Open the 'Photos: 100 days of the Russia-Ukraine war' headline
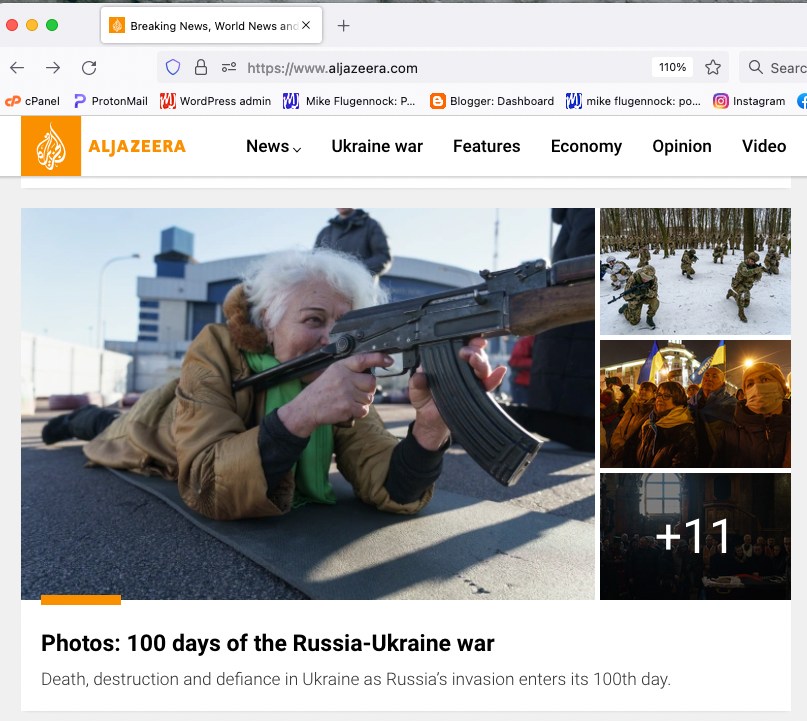Image resolution: width=807 pixels, height=721 pixels. tap(268, 643)
